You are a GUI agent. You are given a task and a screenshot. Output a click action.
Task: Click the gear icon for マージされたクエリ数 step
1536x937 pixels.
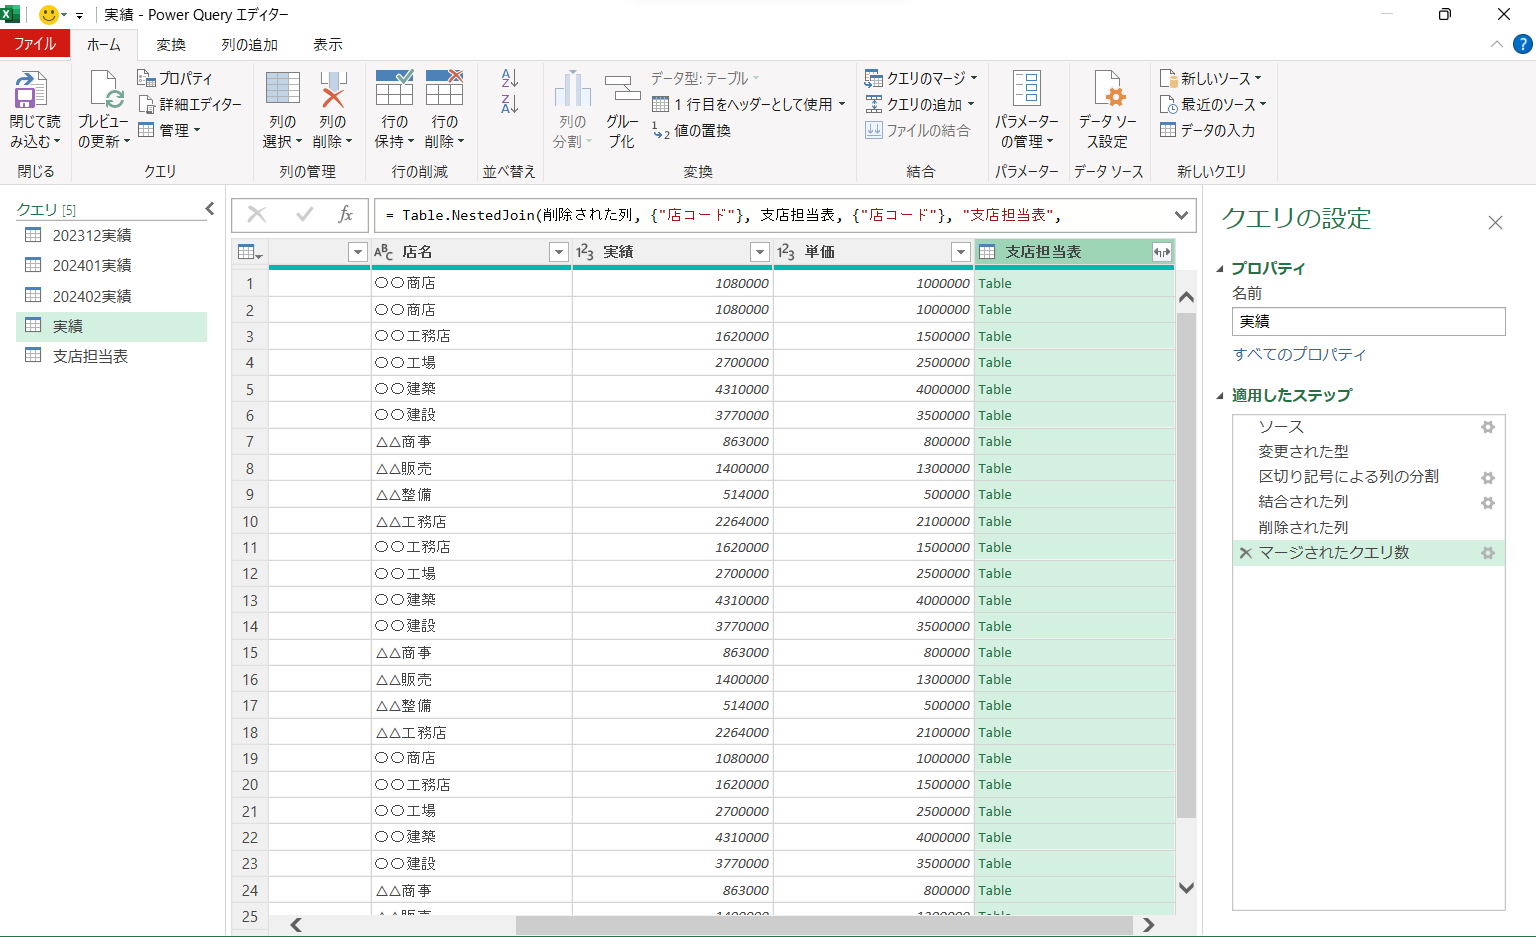tap(1488, 553)
